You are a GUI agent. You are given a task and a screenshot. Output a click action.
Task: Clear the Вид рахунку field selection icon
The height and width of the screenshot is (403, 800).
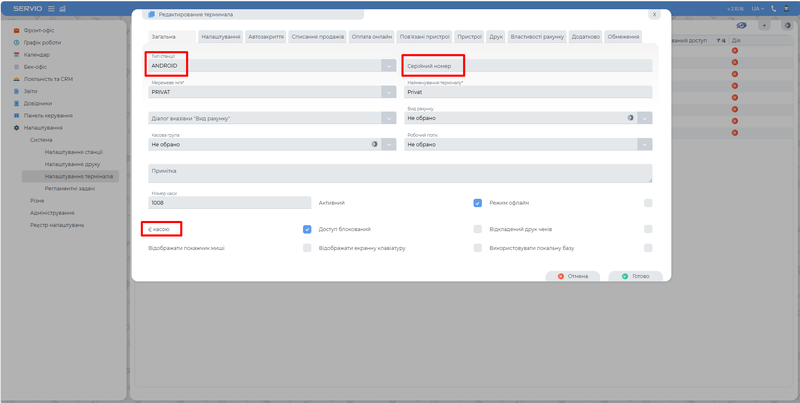coord(631,117)
